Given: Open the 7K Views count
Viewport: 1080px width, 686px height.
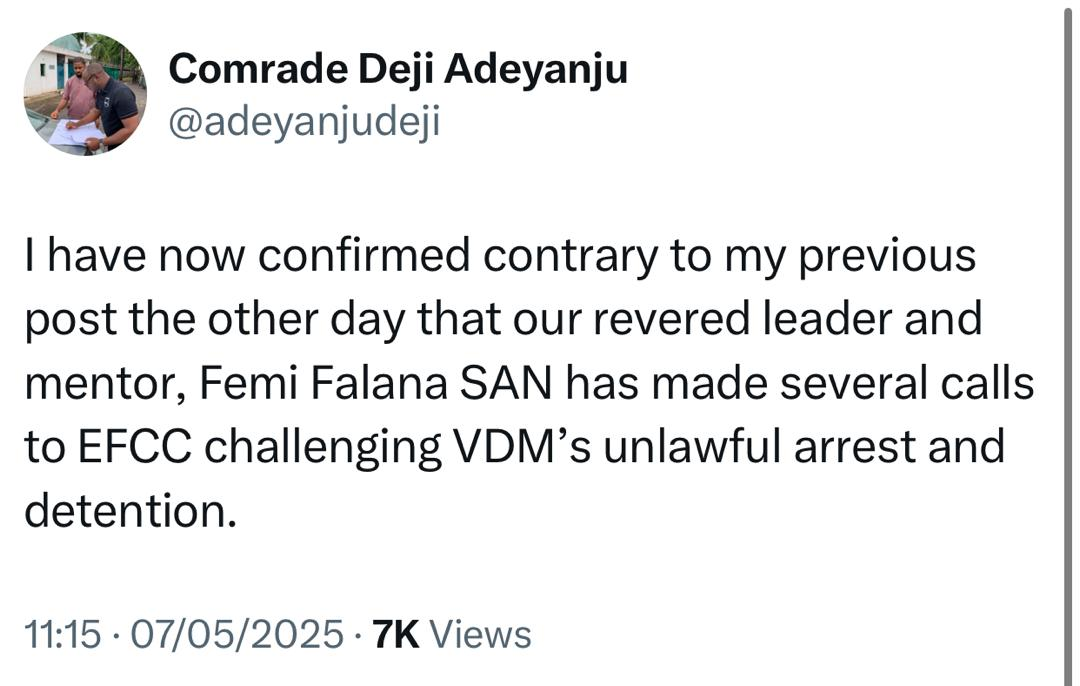Looking at the screenshot, I should tap(450, 634).
